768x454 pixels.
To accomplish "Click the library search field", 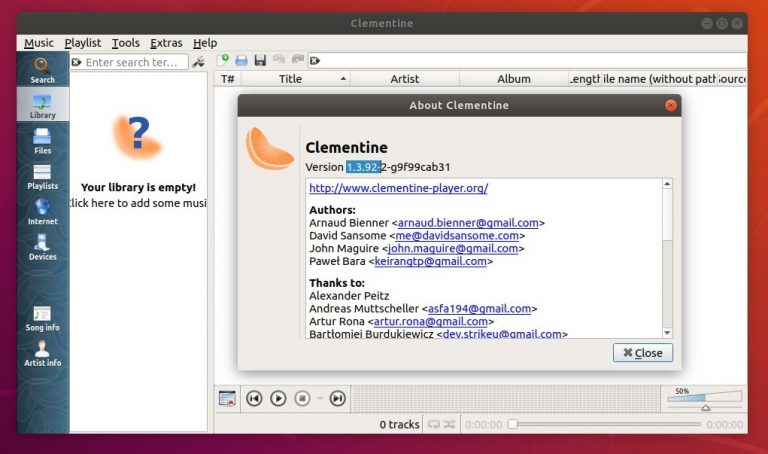I will 130,62.
